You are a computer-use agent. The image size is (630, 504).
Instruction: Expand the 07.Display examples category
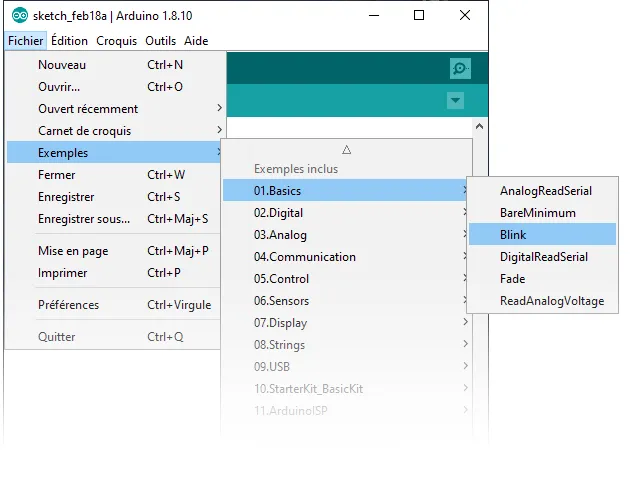[x=346, y=323]
